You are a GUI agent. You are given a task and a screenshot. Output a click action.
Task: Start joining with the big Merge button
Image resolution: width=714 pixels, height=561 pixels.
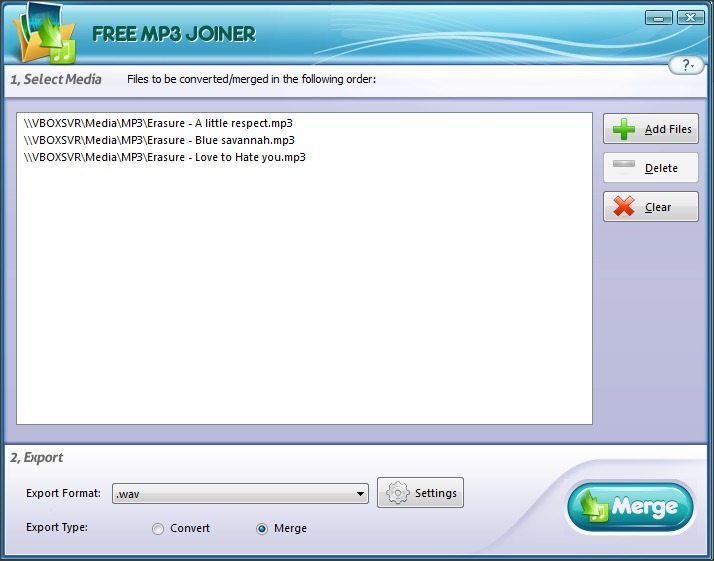click(x=631, y=507)
